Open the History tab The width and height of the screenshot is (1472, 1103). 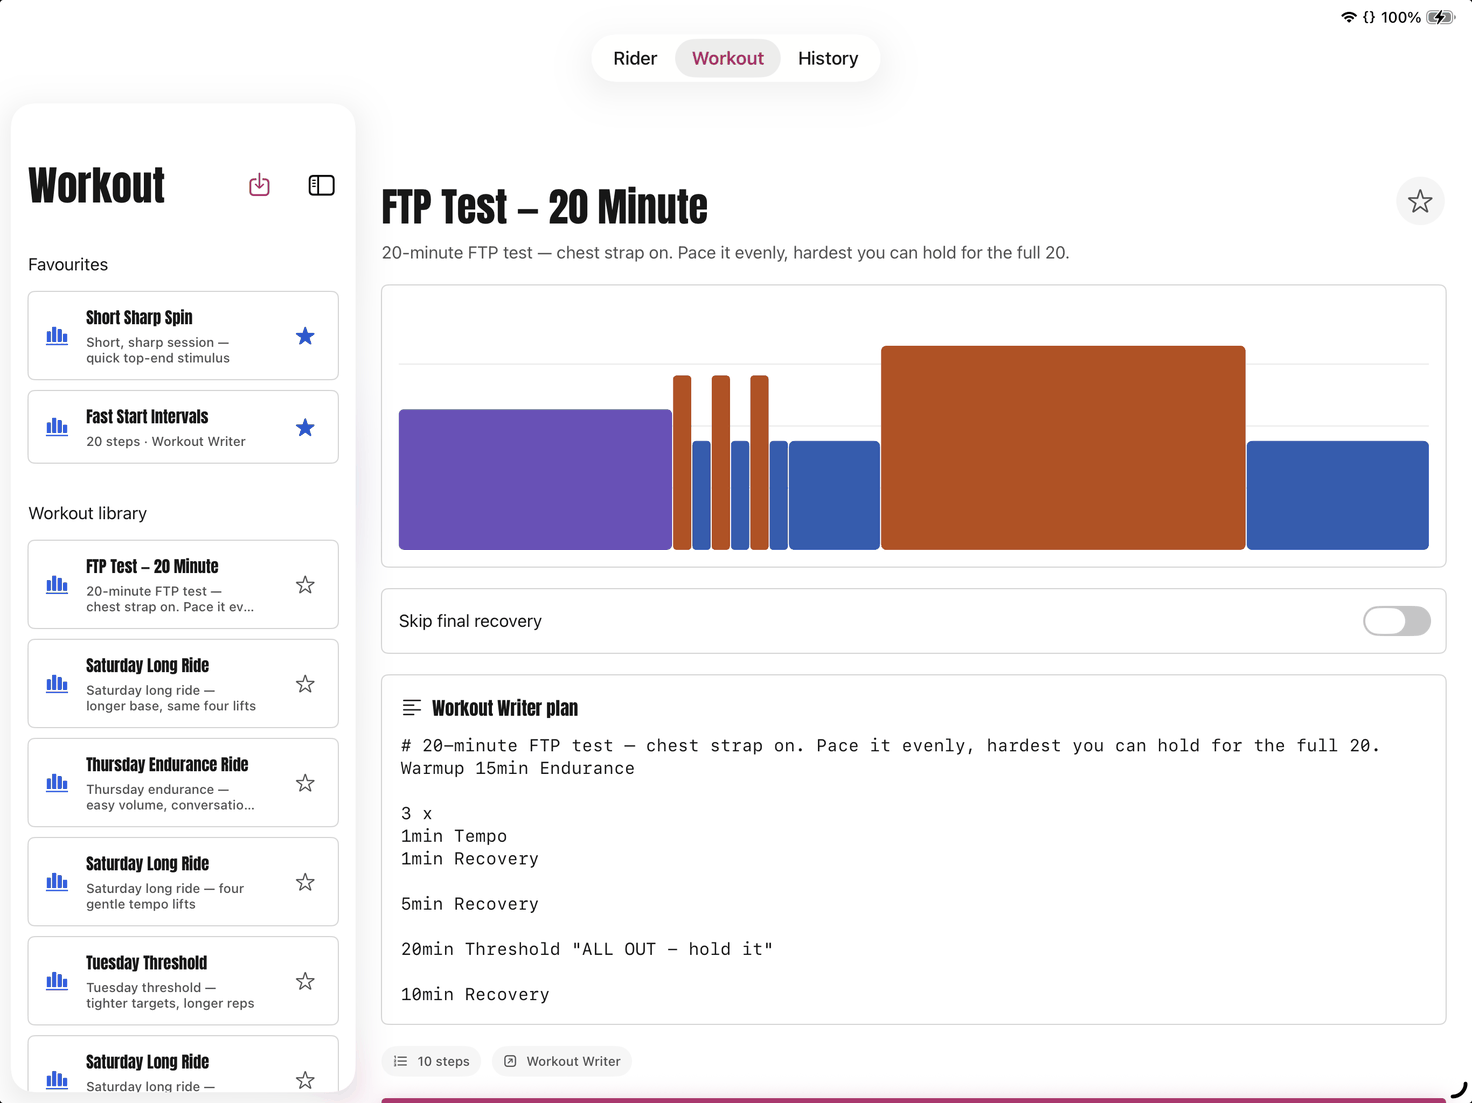click(828, 58)
